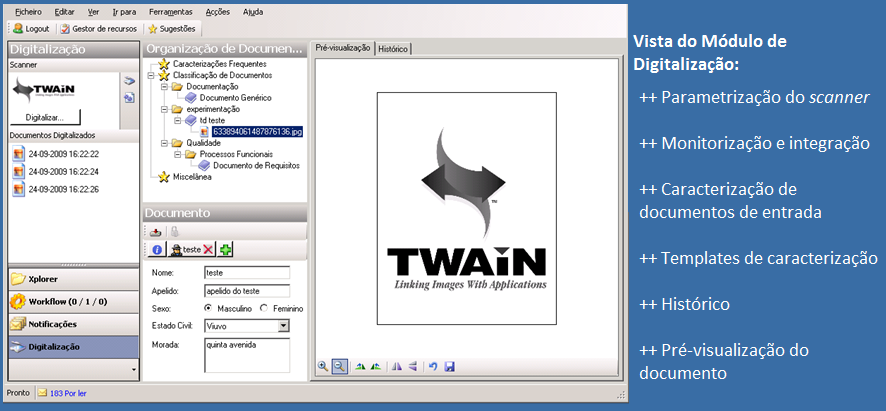Collapse the Qualidade folder

[164, 143]
